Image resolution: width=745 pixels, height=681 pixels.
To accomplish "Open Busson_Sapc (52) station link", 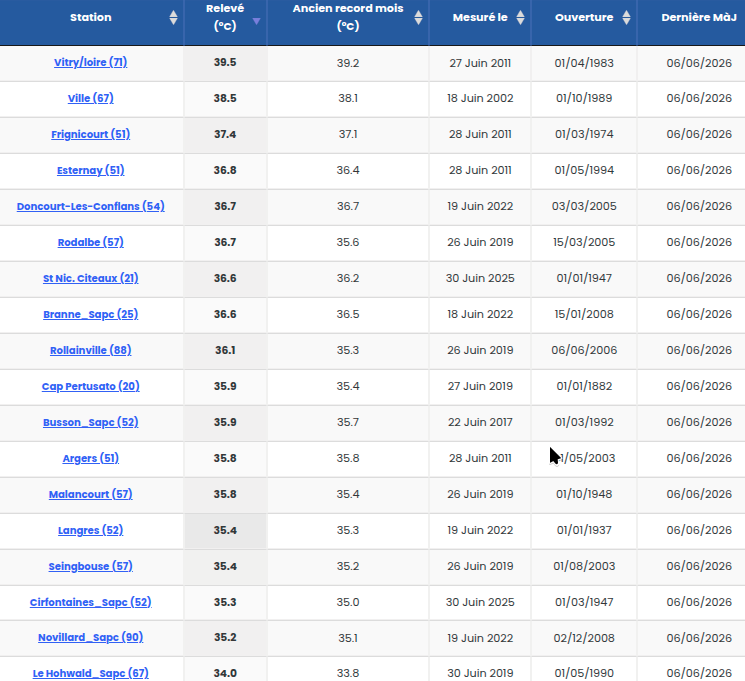I will point(91,422).
